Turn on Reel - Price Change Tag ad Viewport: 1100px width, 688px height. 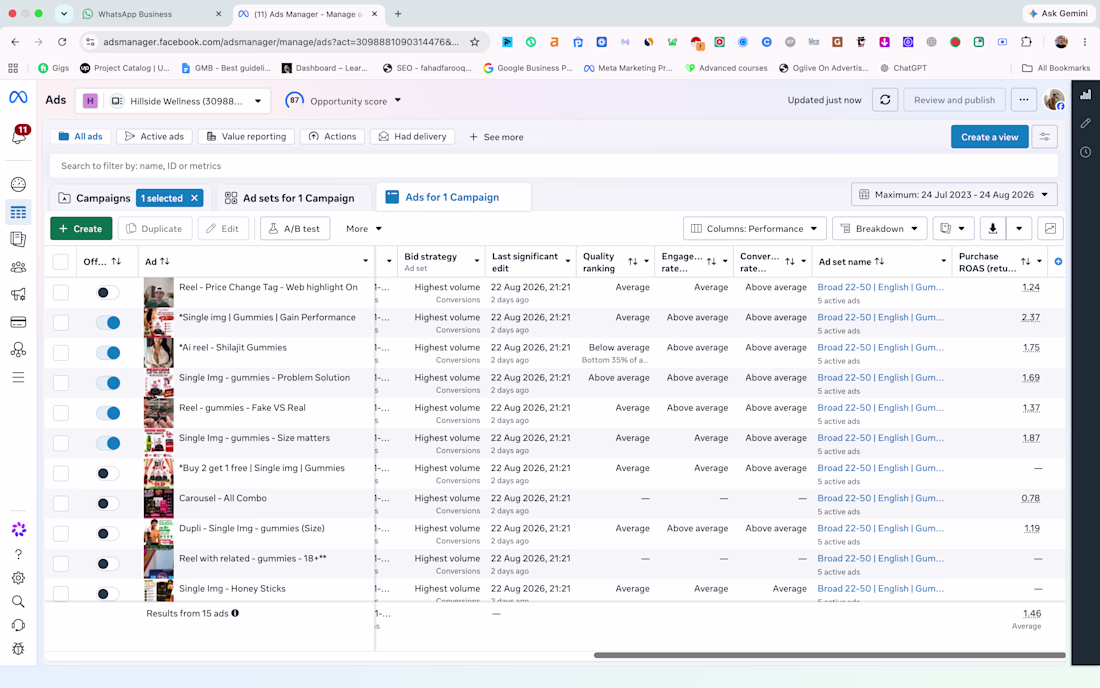pos(107,292)
